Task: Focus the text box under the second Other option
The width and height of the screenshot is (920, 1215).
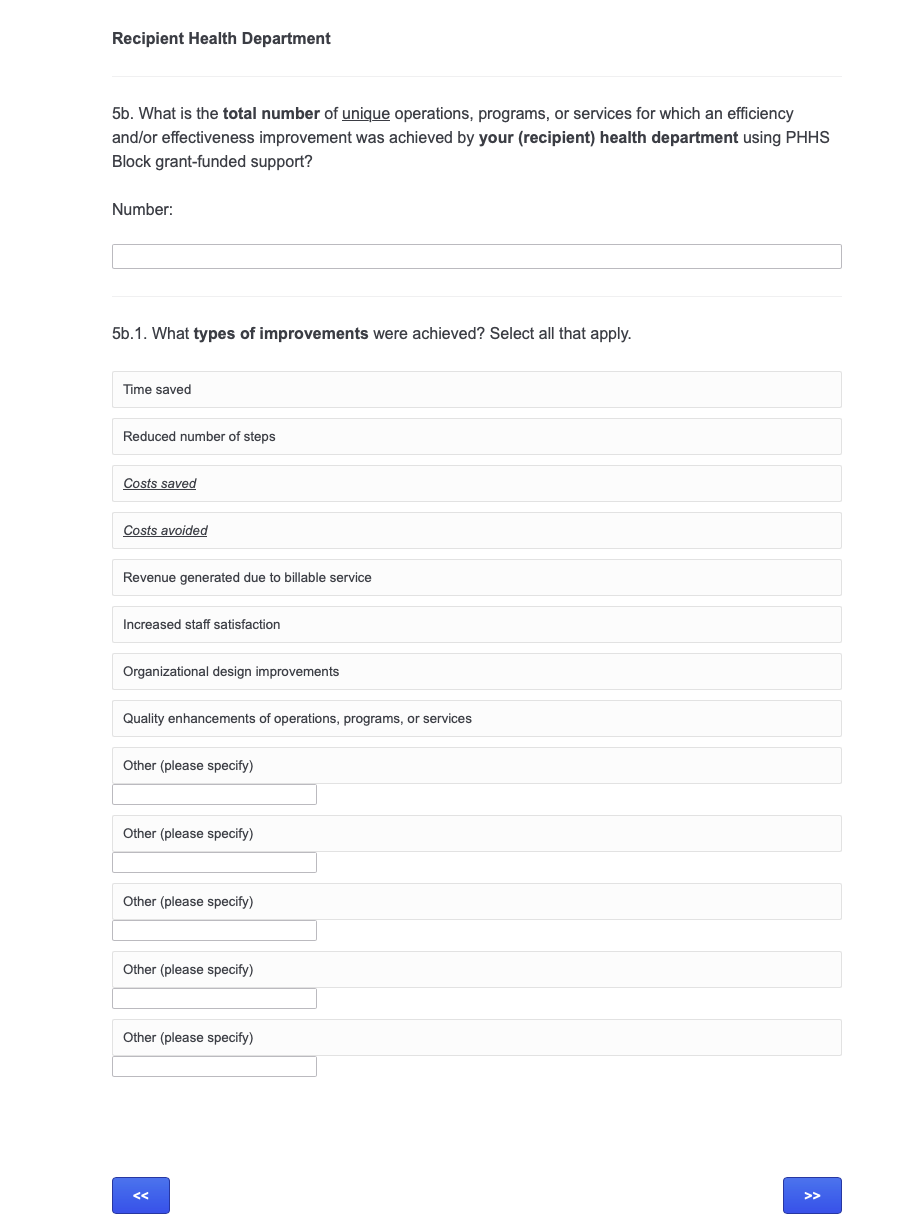Action: [214, 863]
